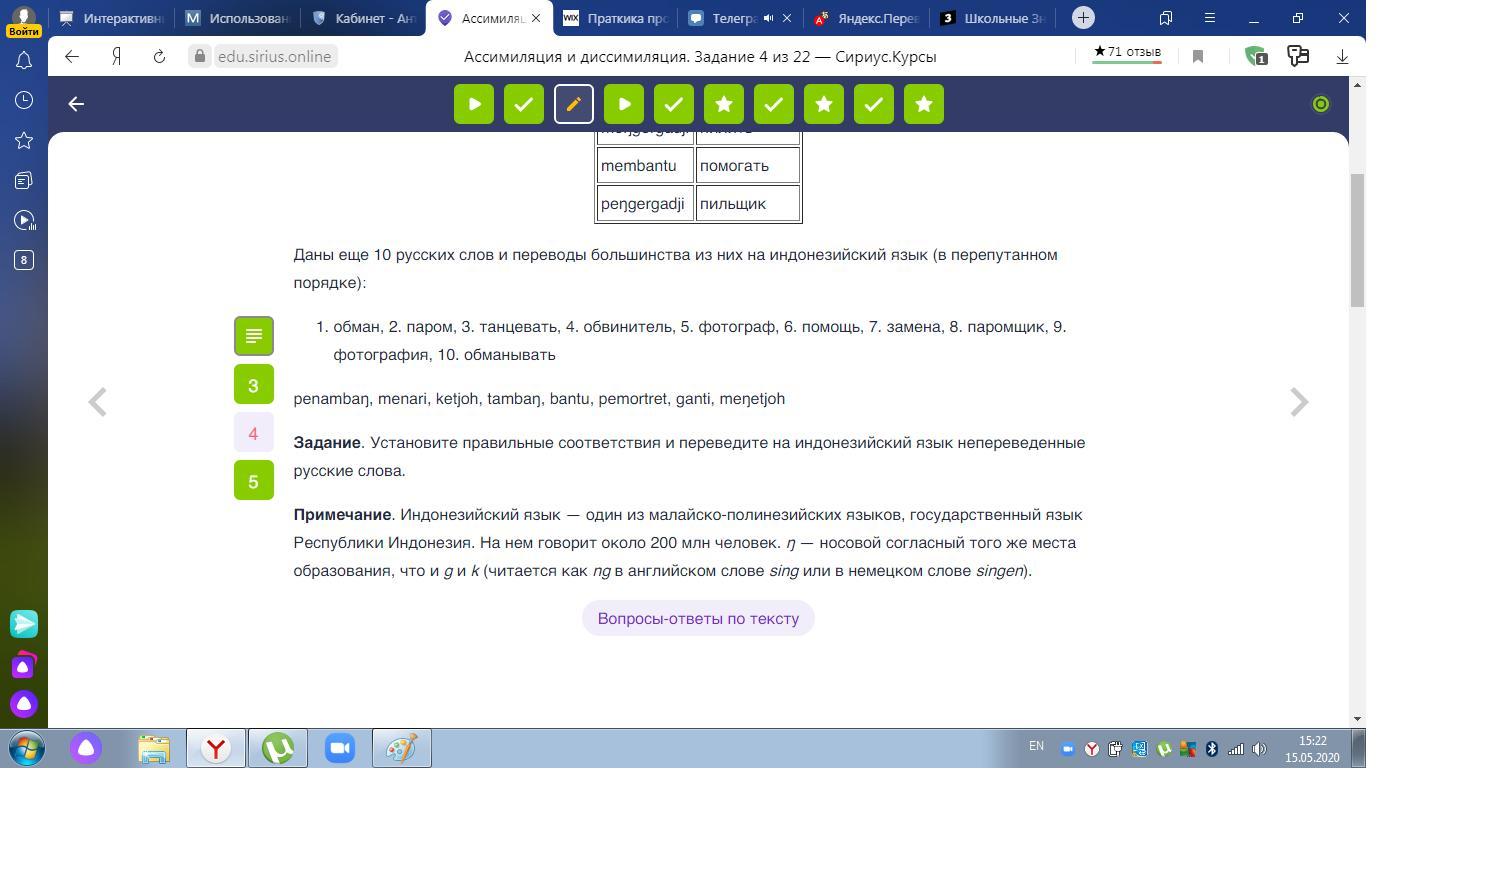The width and height of the screenshot is (1510, 888).
Task: Go to next task with right chevron
Action: point(1298,402)
